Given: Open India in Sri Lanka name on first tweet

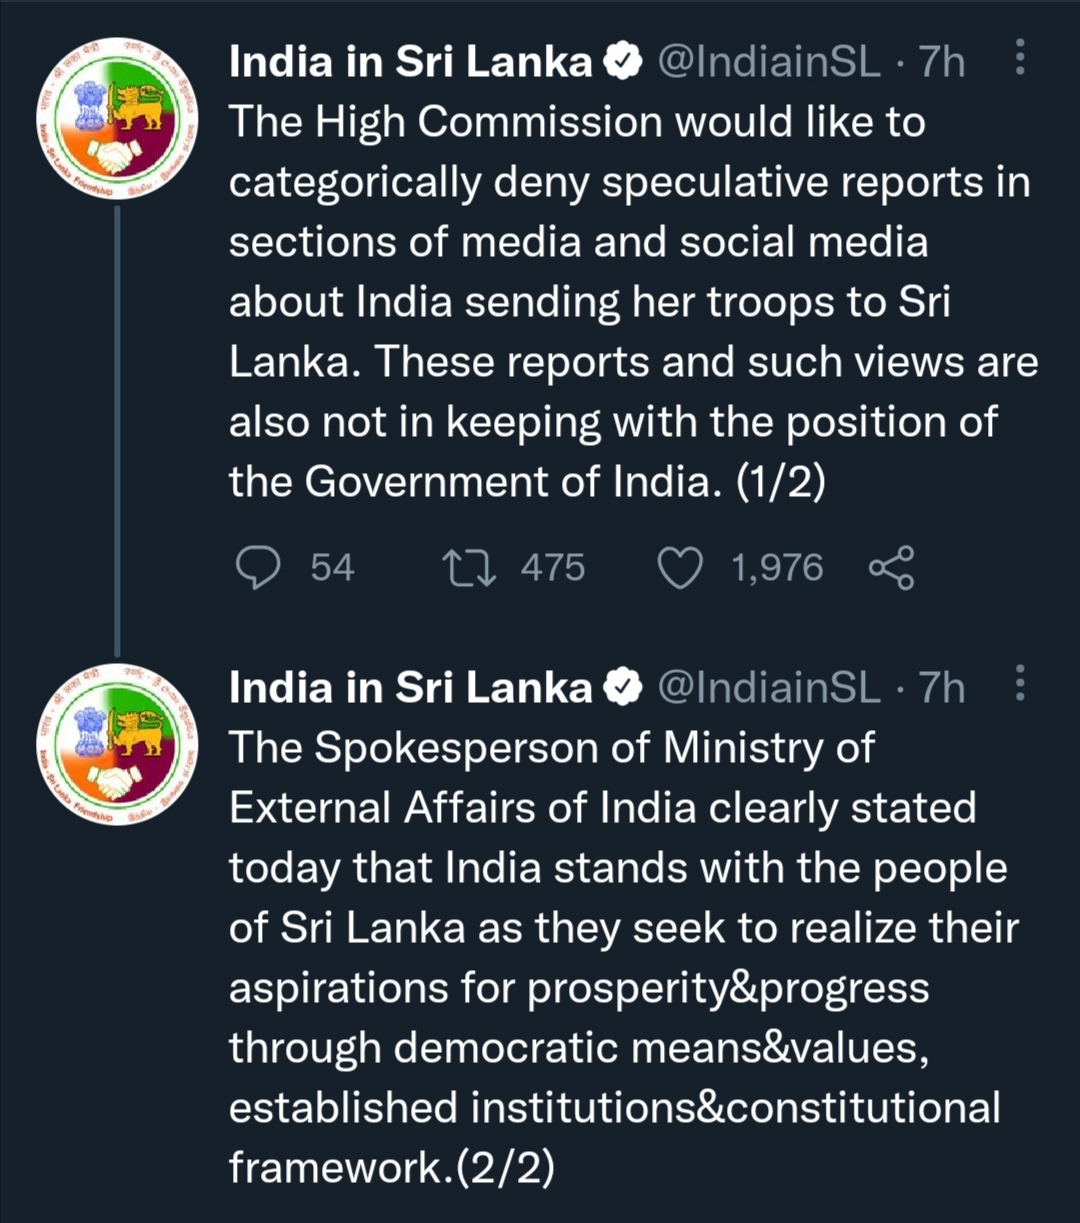Looking at the screenshot, I should point(411,63).
